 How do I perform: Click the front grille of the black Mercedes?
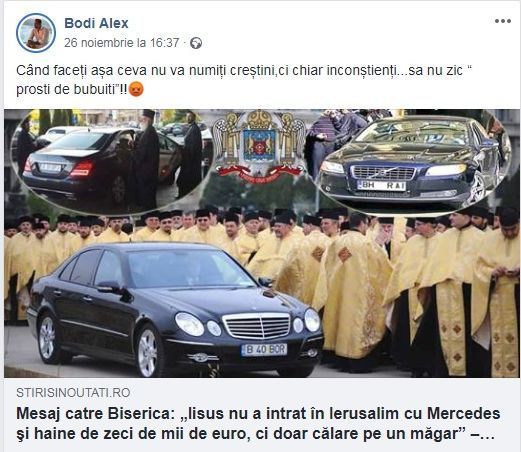pos(257,325)
